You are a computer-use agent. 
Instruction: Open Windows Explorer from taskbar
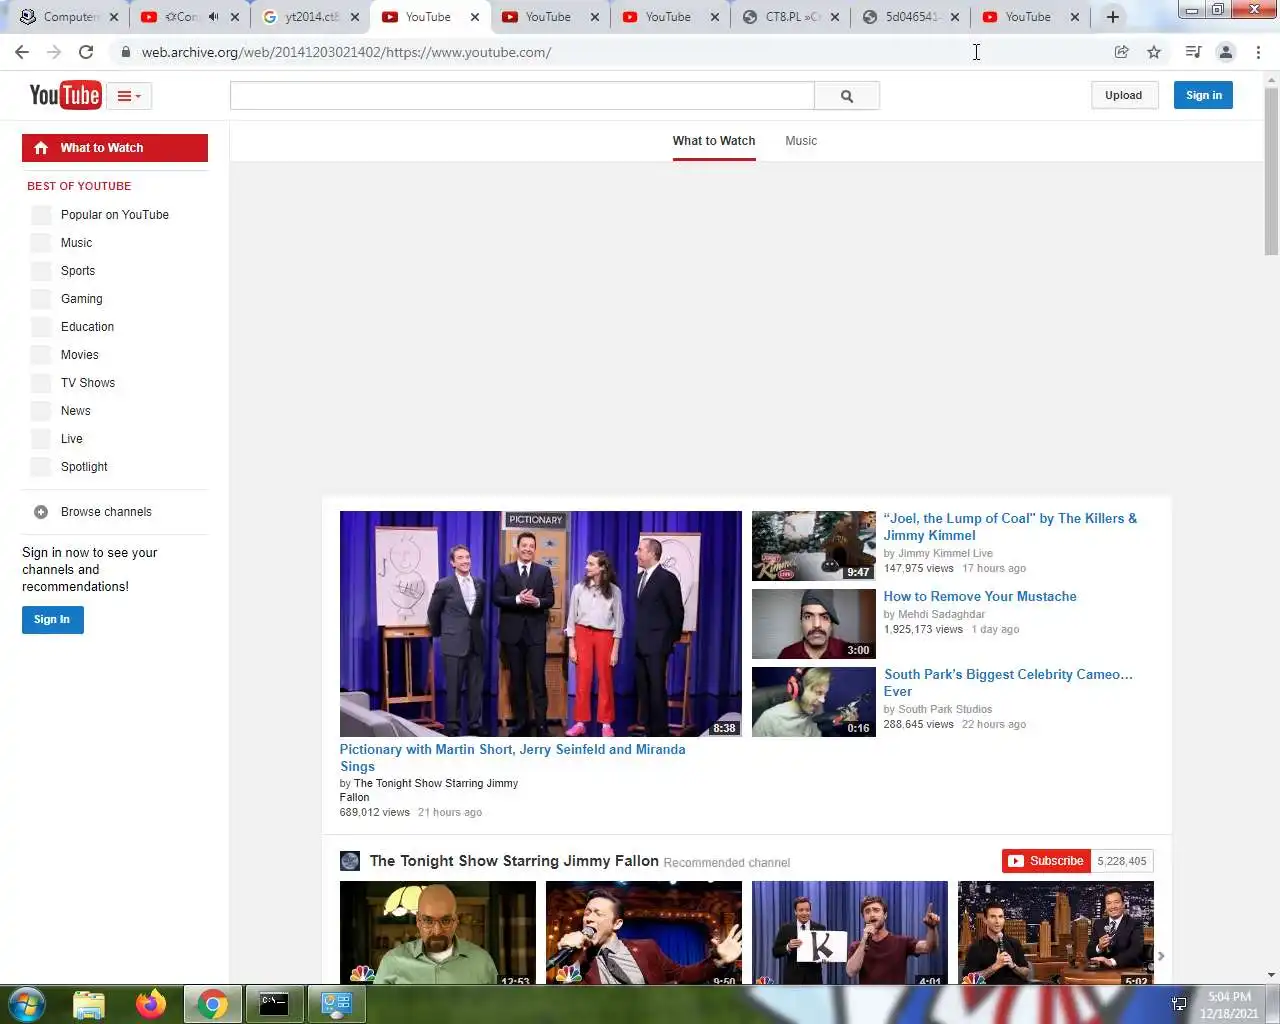89,1004
